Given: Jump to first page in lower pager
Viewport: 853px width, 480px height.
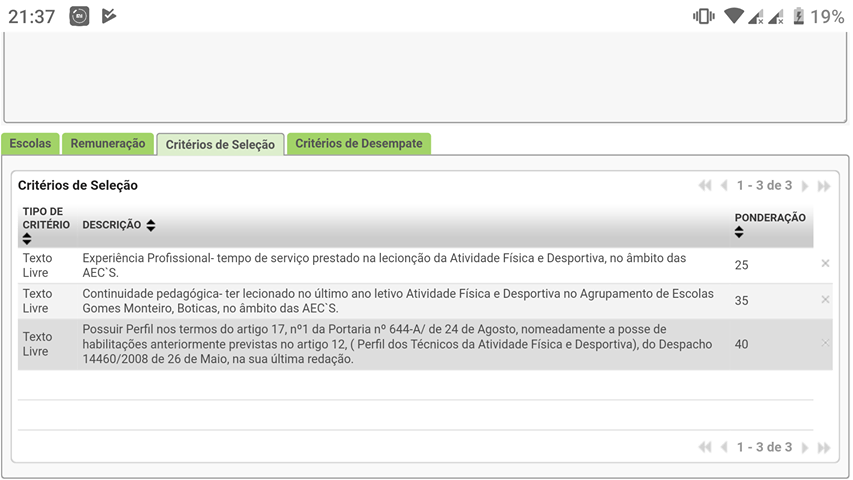Looking at the screenshot, I should click(704, 448).
